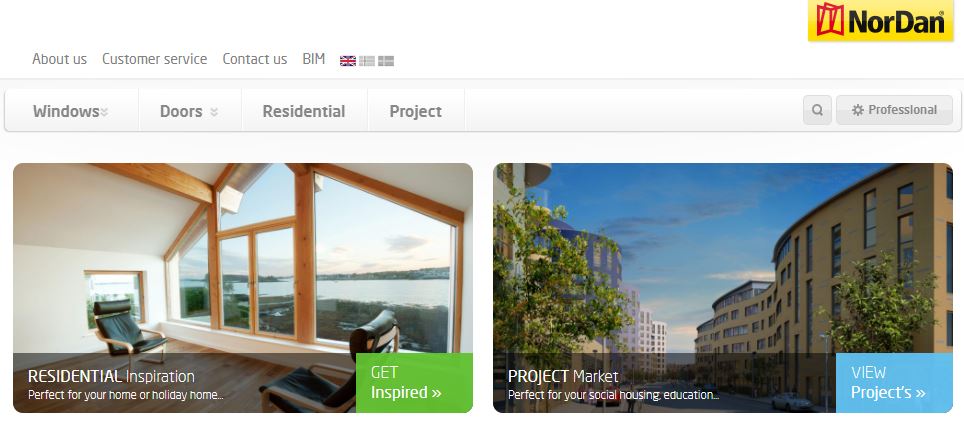Open the About us page
The height and width of the screenshot is (429, 964).
click(x=60, y=59)
